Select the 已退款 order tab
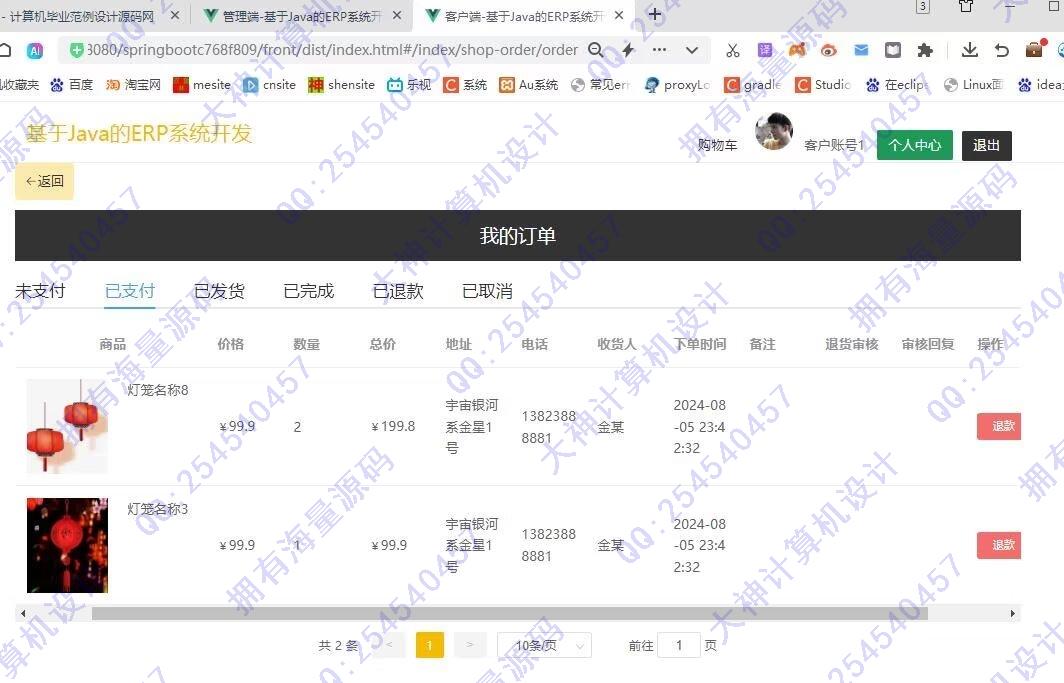Screen dimensions: 1064x683 pyautogui.click(x=398, y=291)
